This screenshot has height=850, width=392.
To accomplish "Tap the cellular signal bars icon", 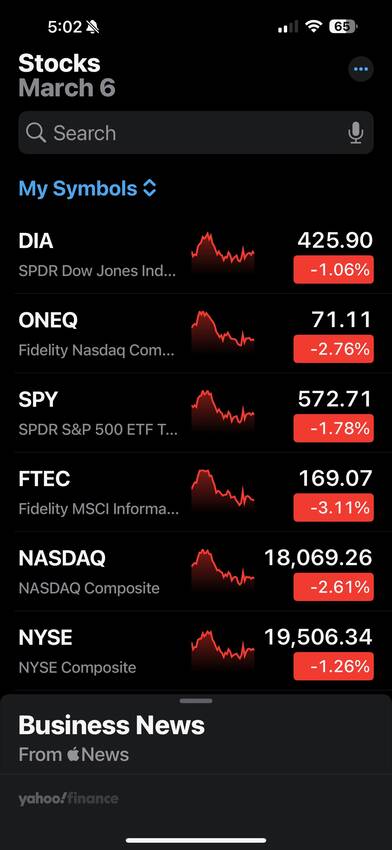I will [288, 27].
